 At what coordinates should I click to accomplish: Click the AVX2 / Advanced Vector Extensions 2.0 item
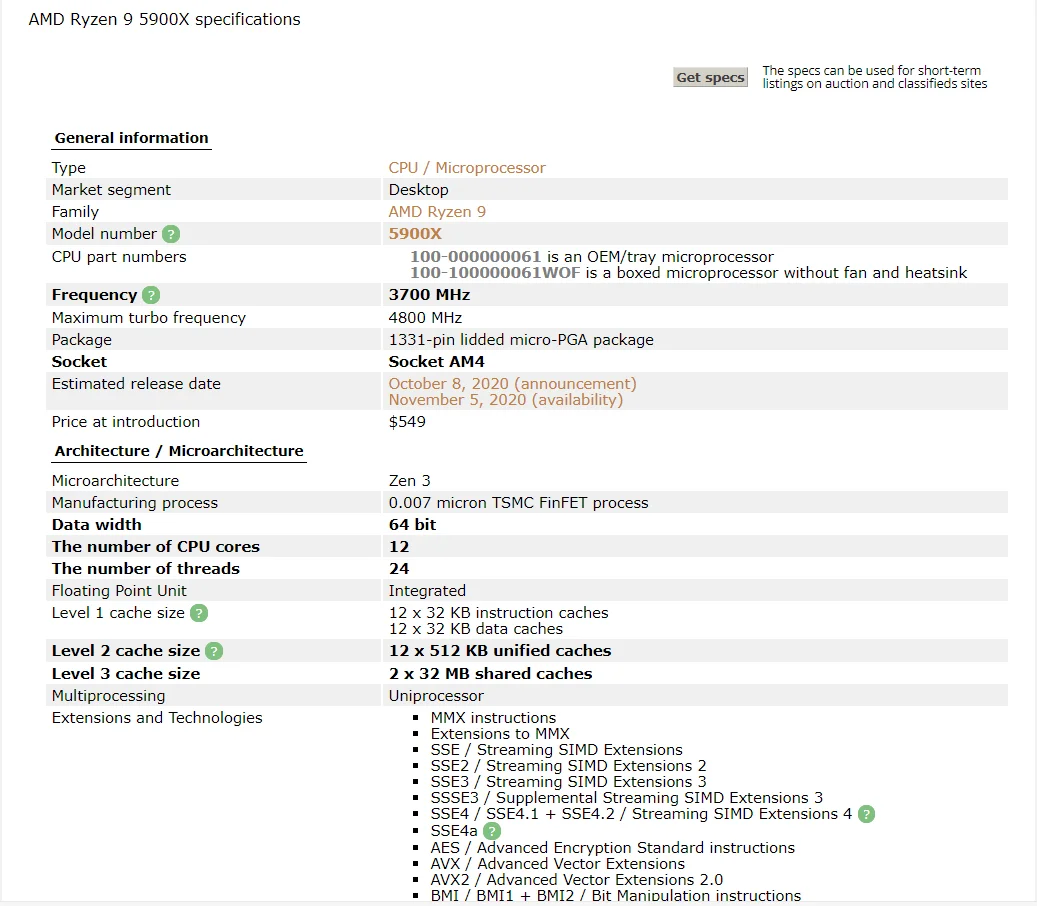[x=577, y=880]
